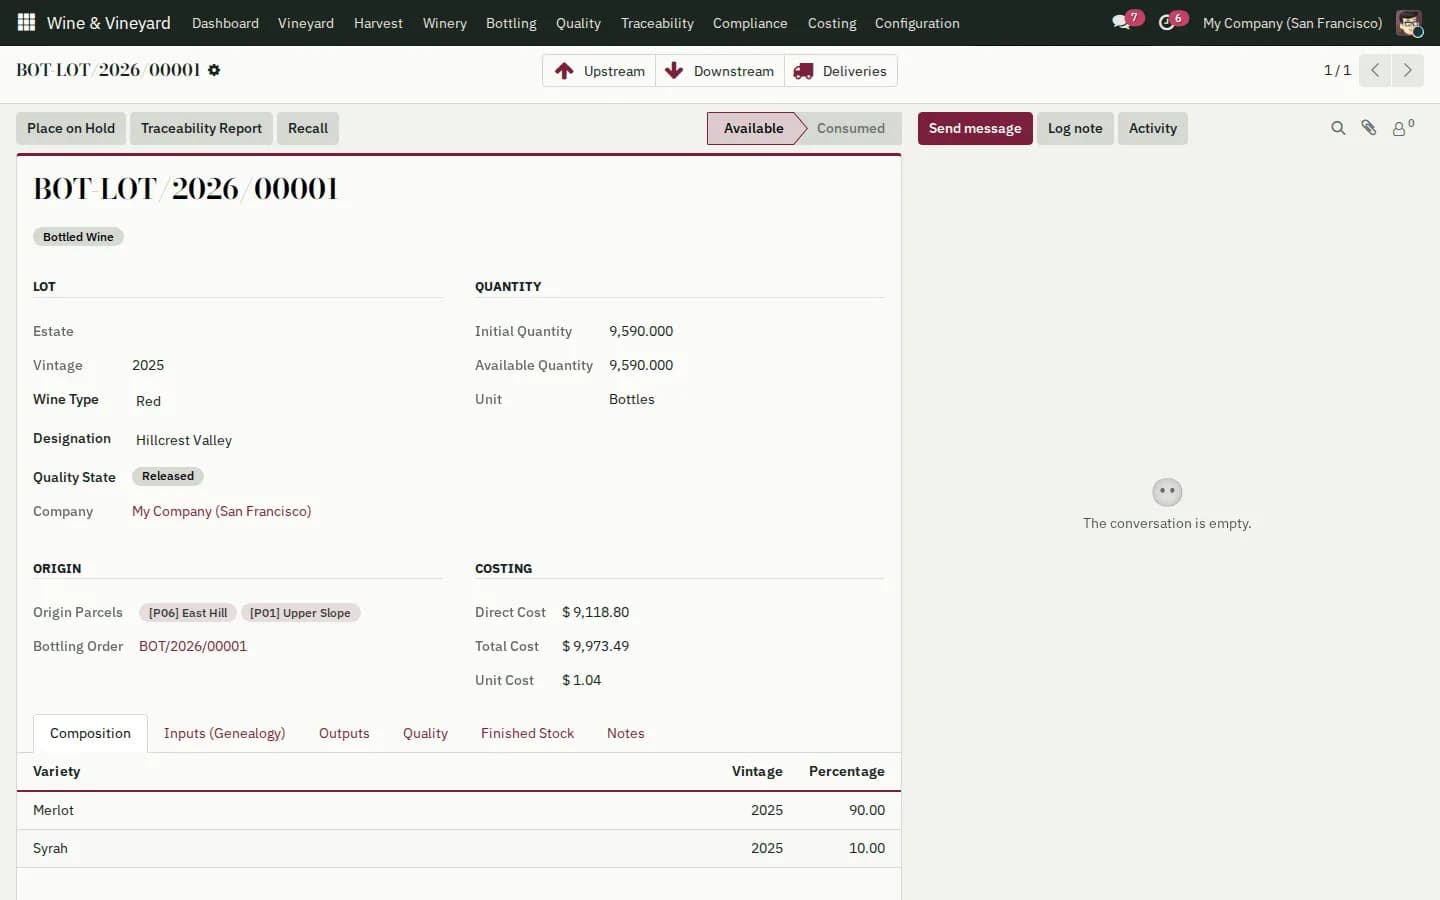This screenshot has width=1440, height=900.
Task: Open the Harvest menu
Action: tap(378, 23)
